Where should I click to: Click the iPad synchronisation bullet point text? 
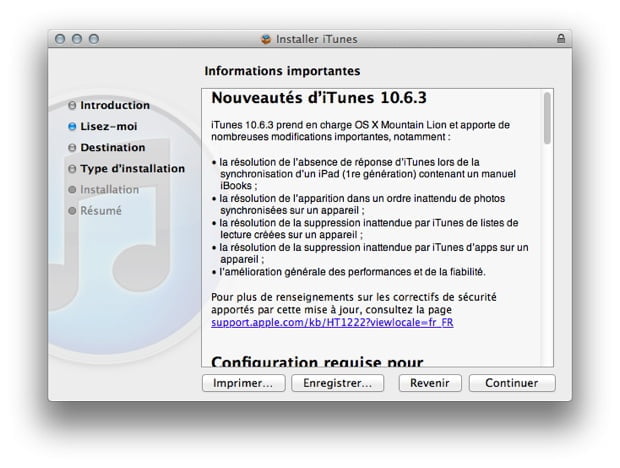(x=364, y=174)
